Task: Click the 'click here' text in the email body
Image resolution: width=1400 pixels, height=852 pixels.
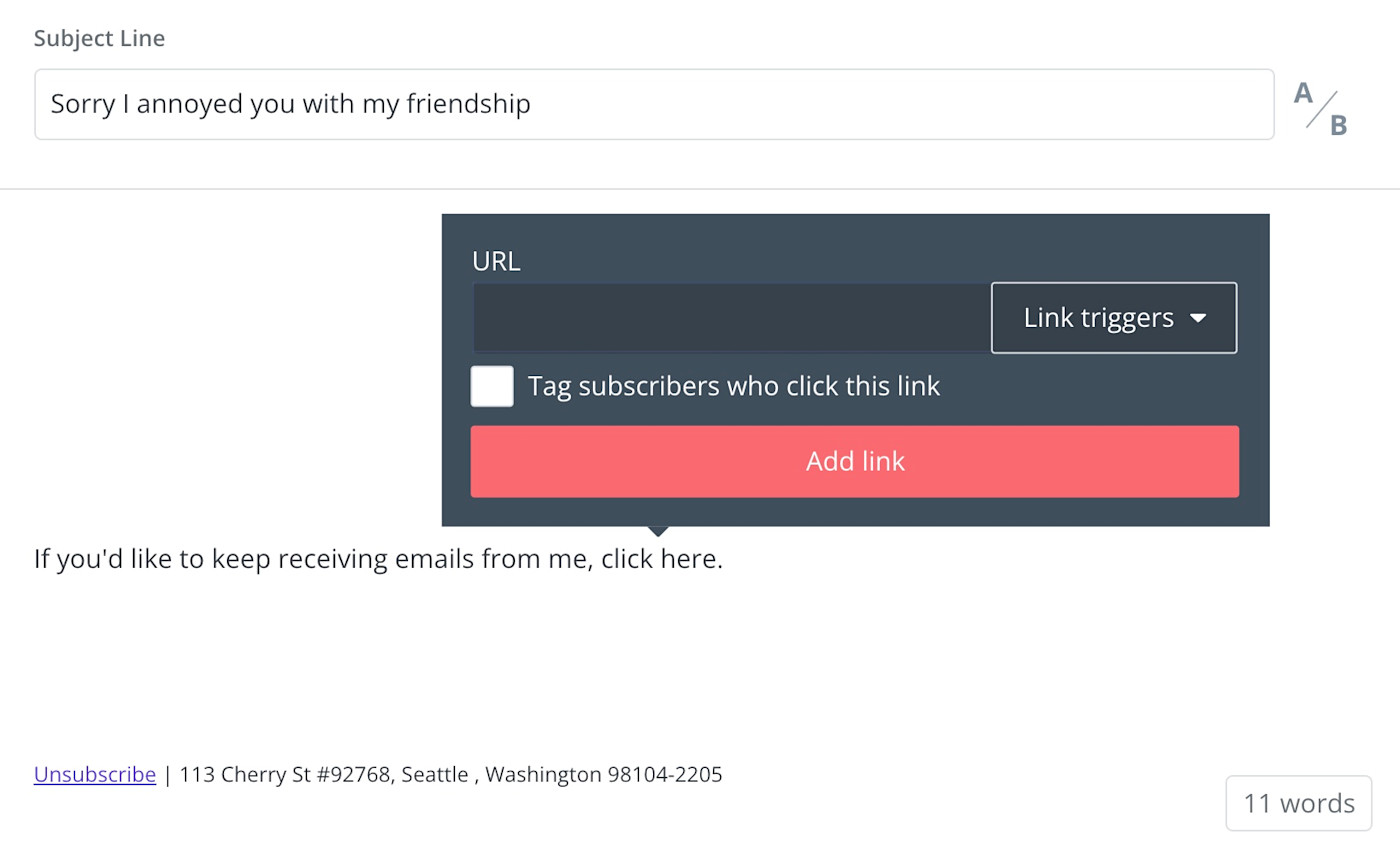Action: tap(659, 558)
